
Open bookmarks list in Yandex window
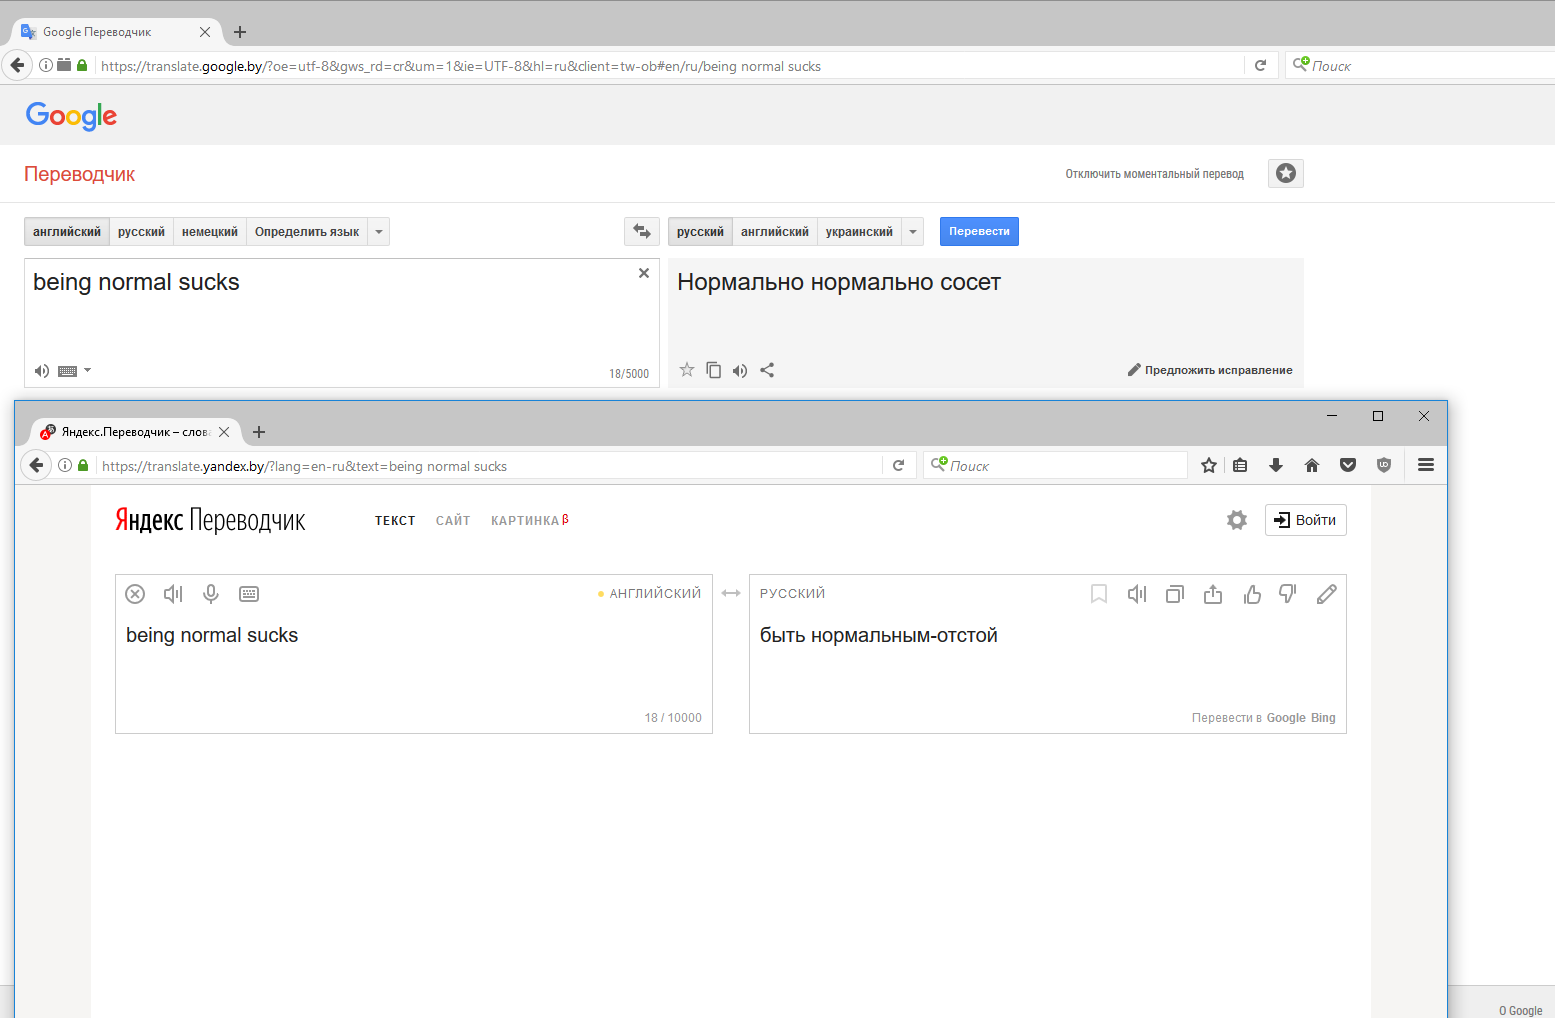pos(1240,465)
